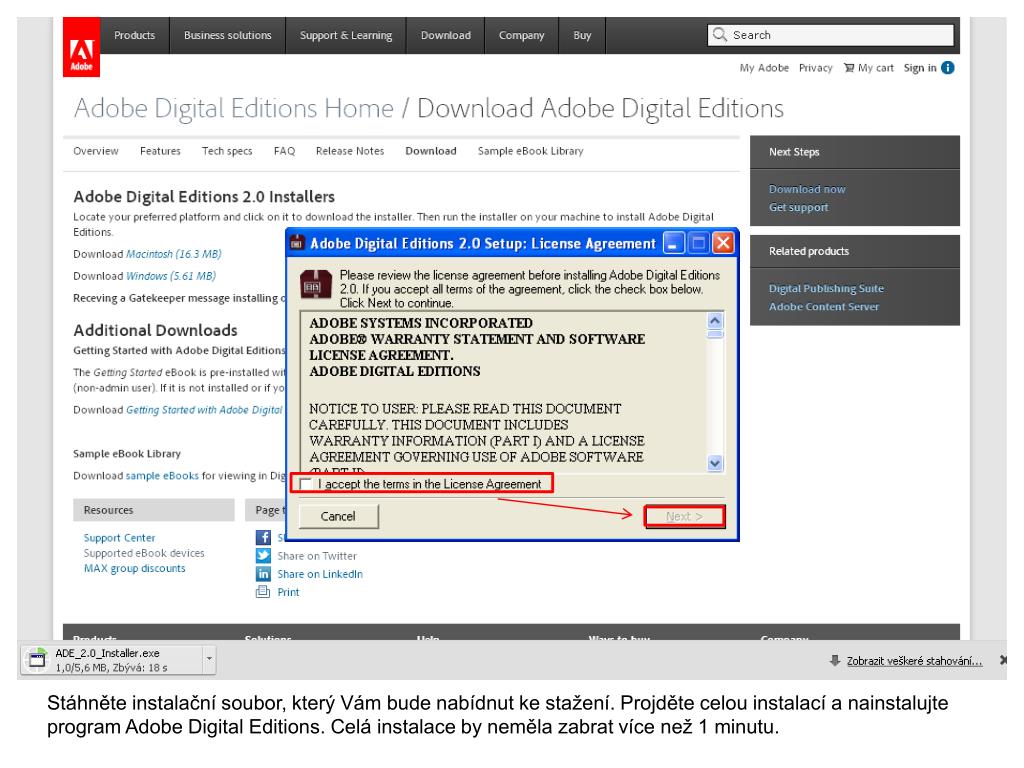The image size is (1024, 768).
Task: Click Share on LinkedIn text link
Action: point(320,574)
